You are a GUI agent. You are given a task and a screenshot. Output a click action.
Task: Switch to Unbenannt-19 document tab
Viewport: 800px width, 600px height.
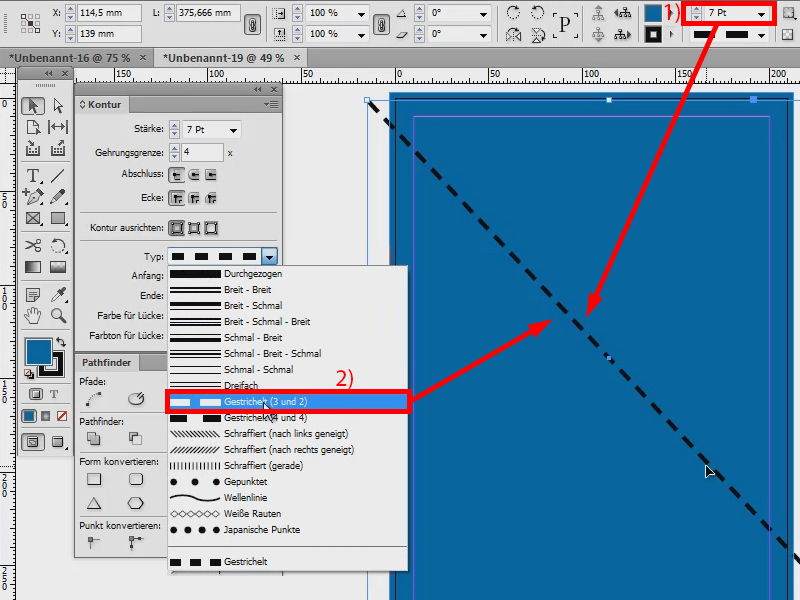223,58
